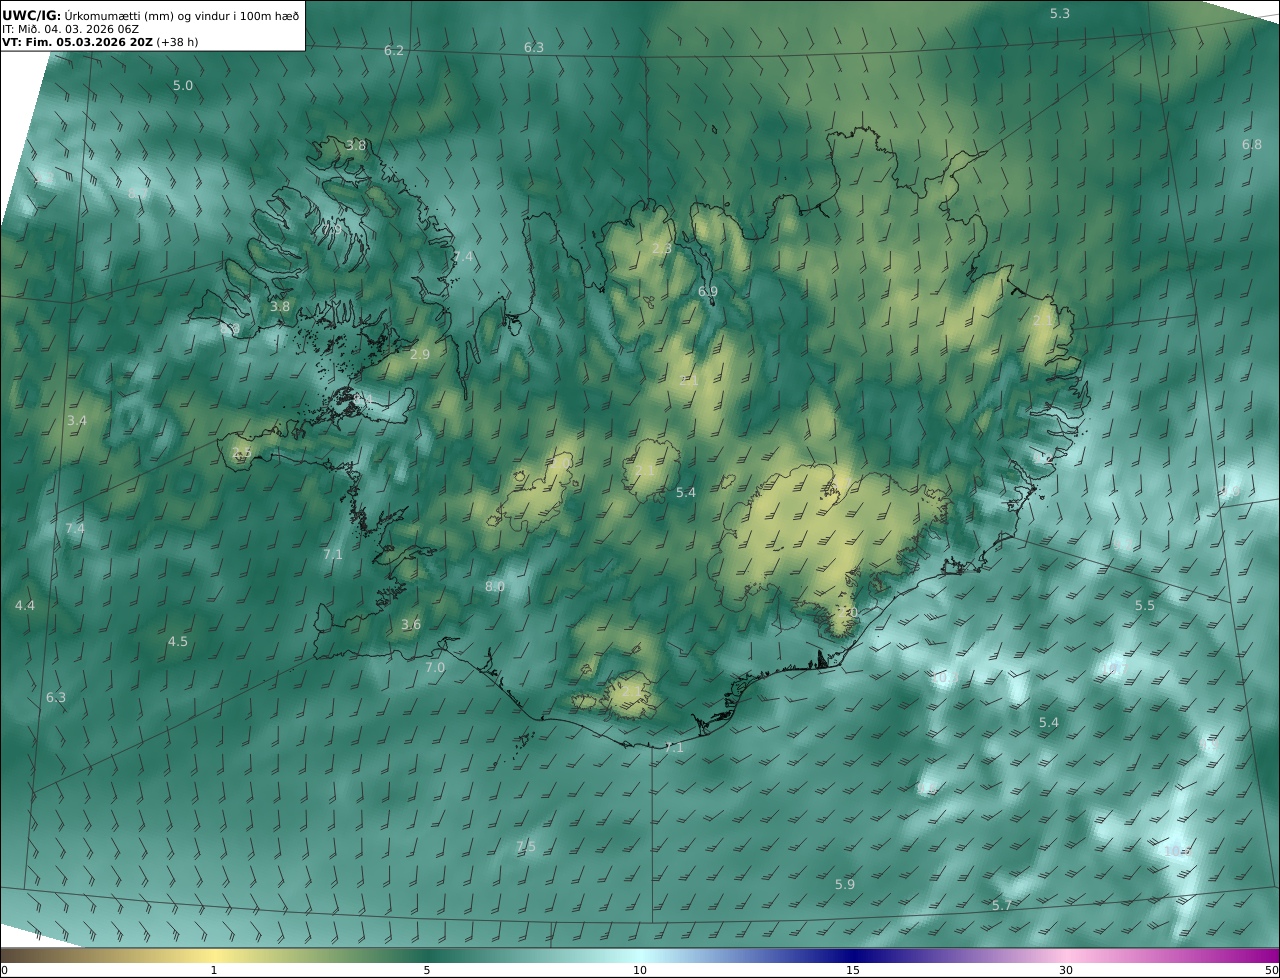Click the '1' tick label on the color scale
Image resolution: width=1280 pixels, height=978 pixels.
pos(214,970)
